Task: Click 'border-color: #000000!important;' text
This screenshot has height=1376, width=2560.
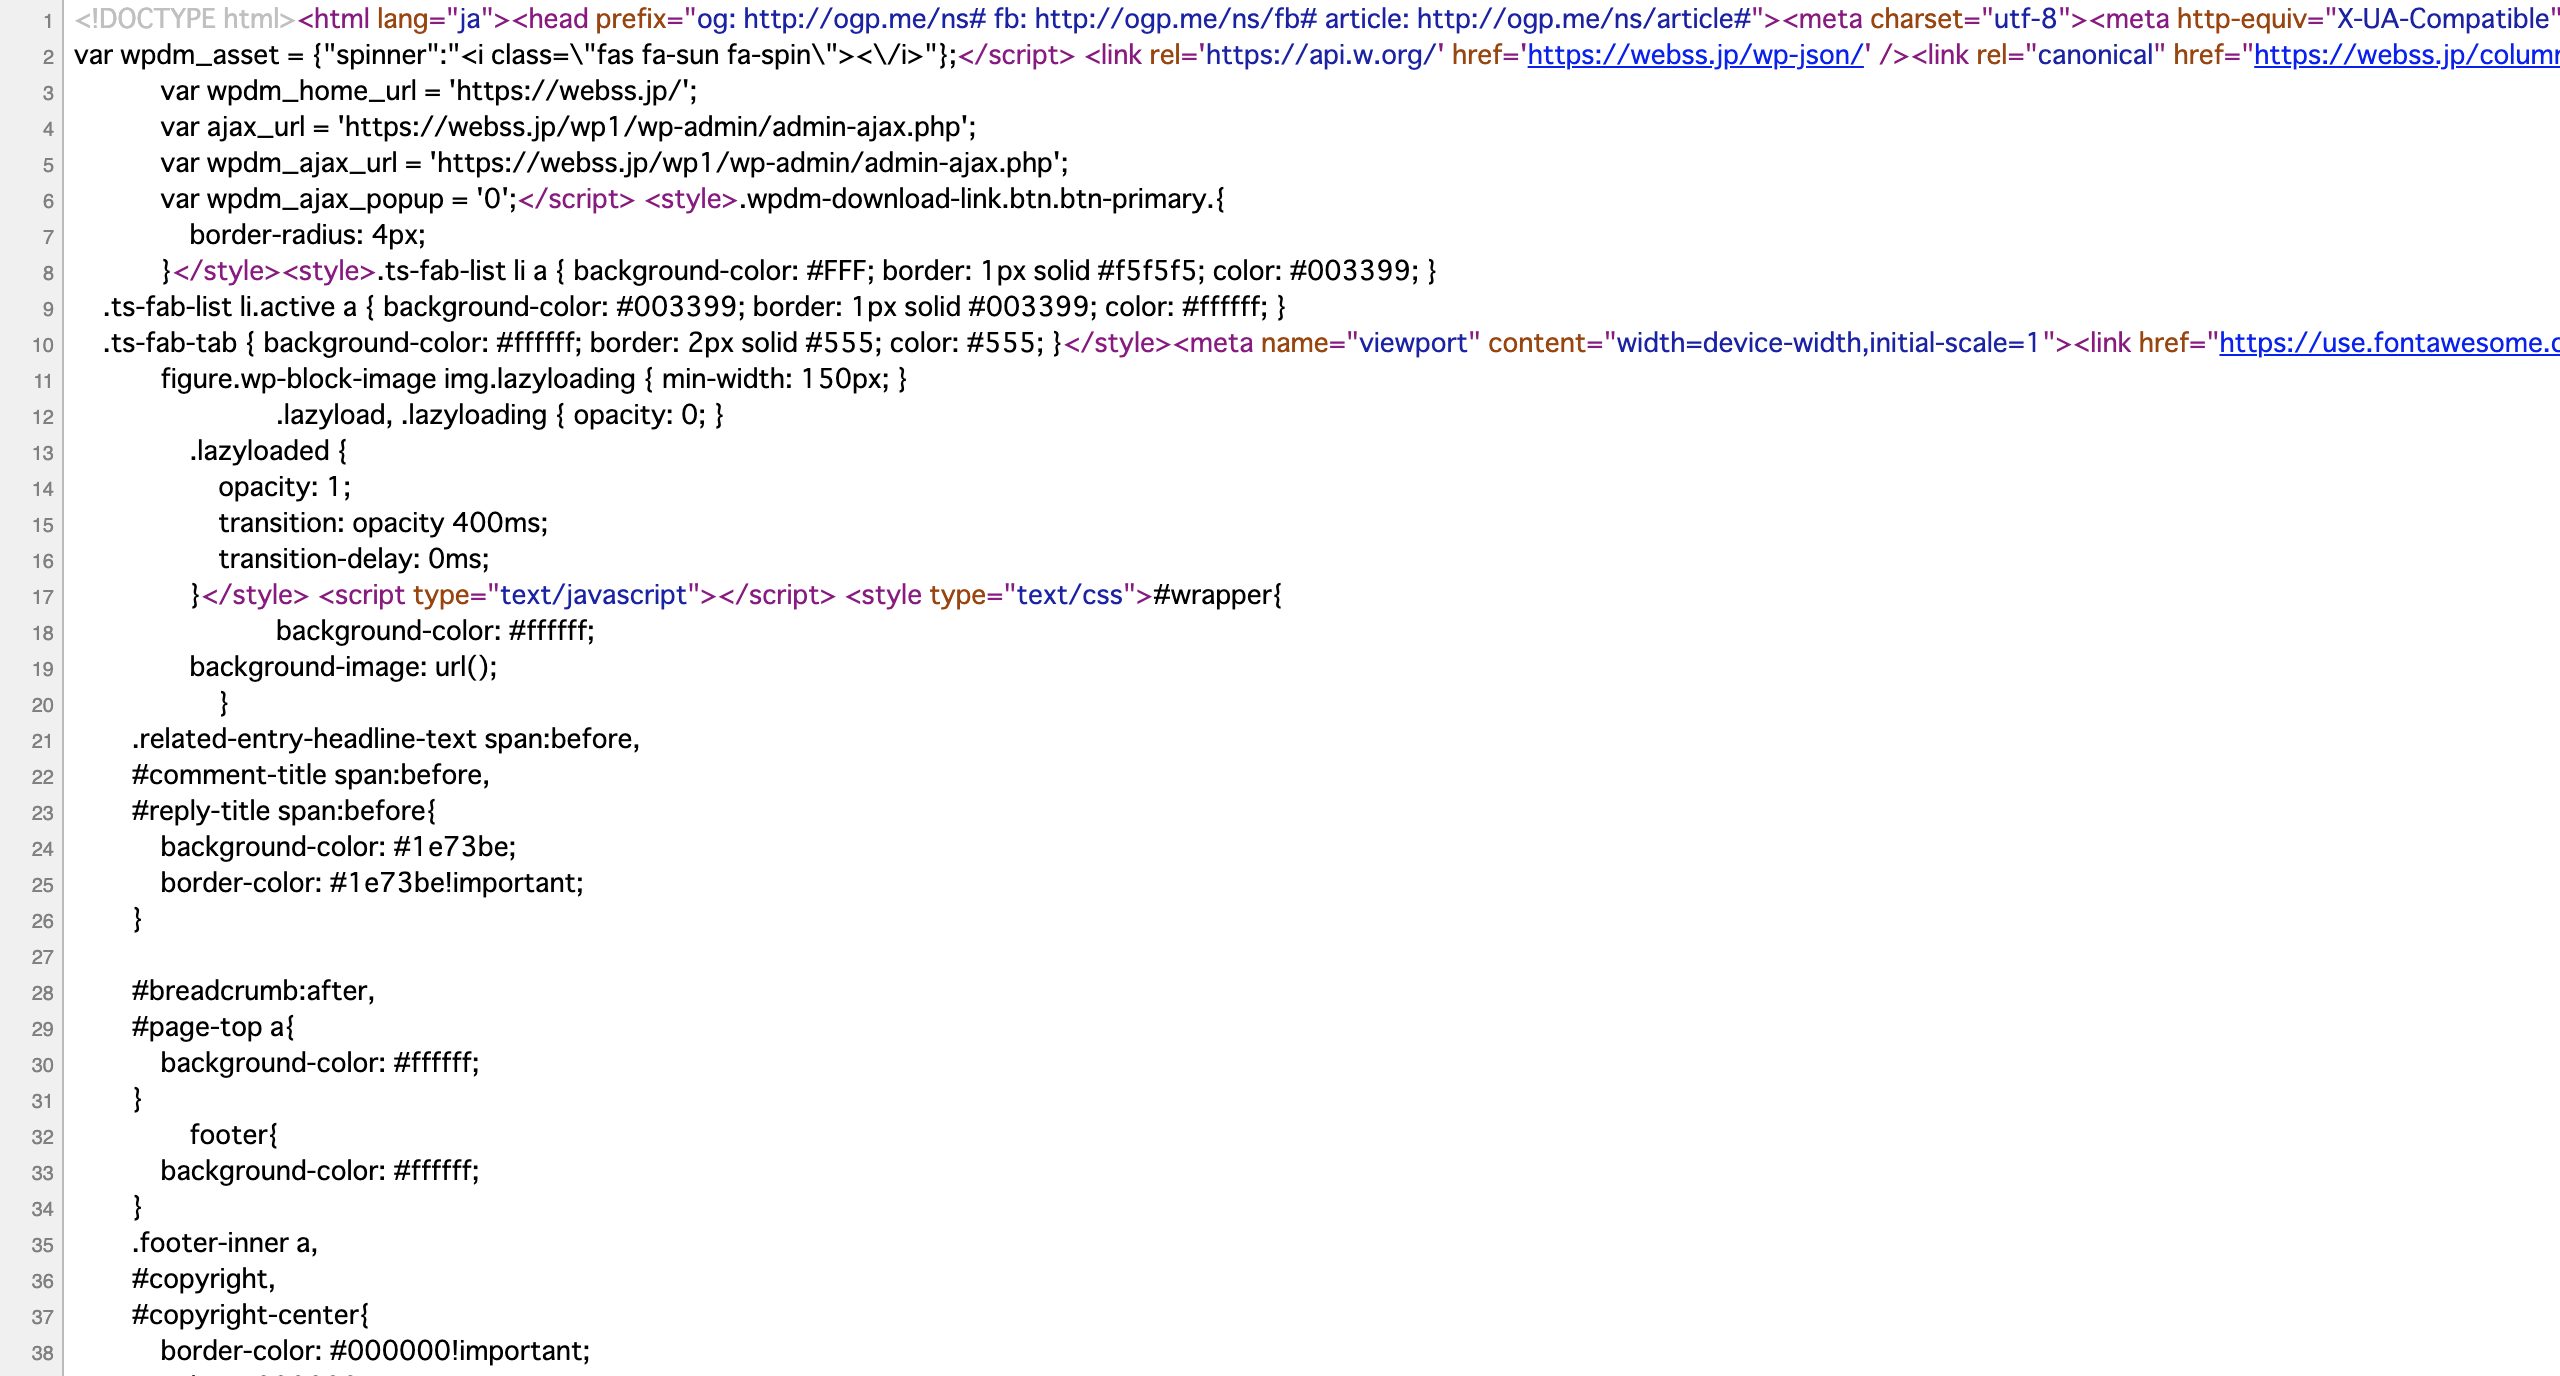Action: click(x=375, y=1351)
